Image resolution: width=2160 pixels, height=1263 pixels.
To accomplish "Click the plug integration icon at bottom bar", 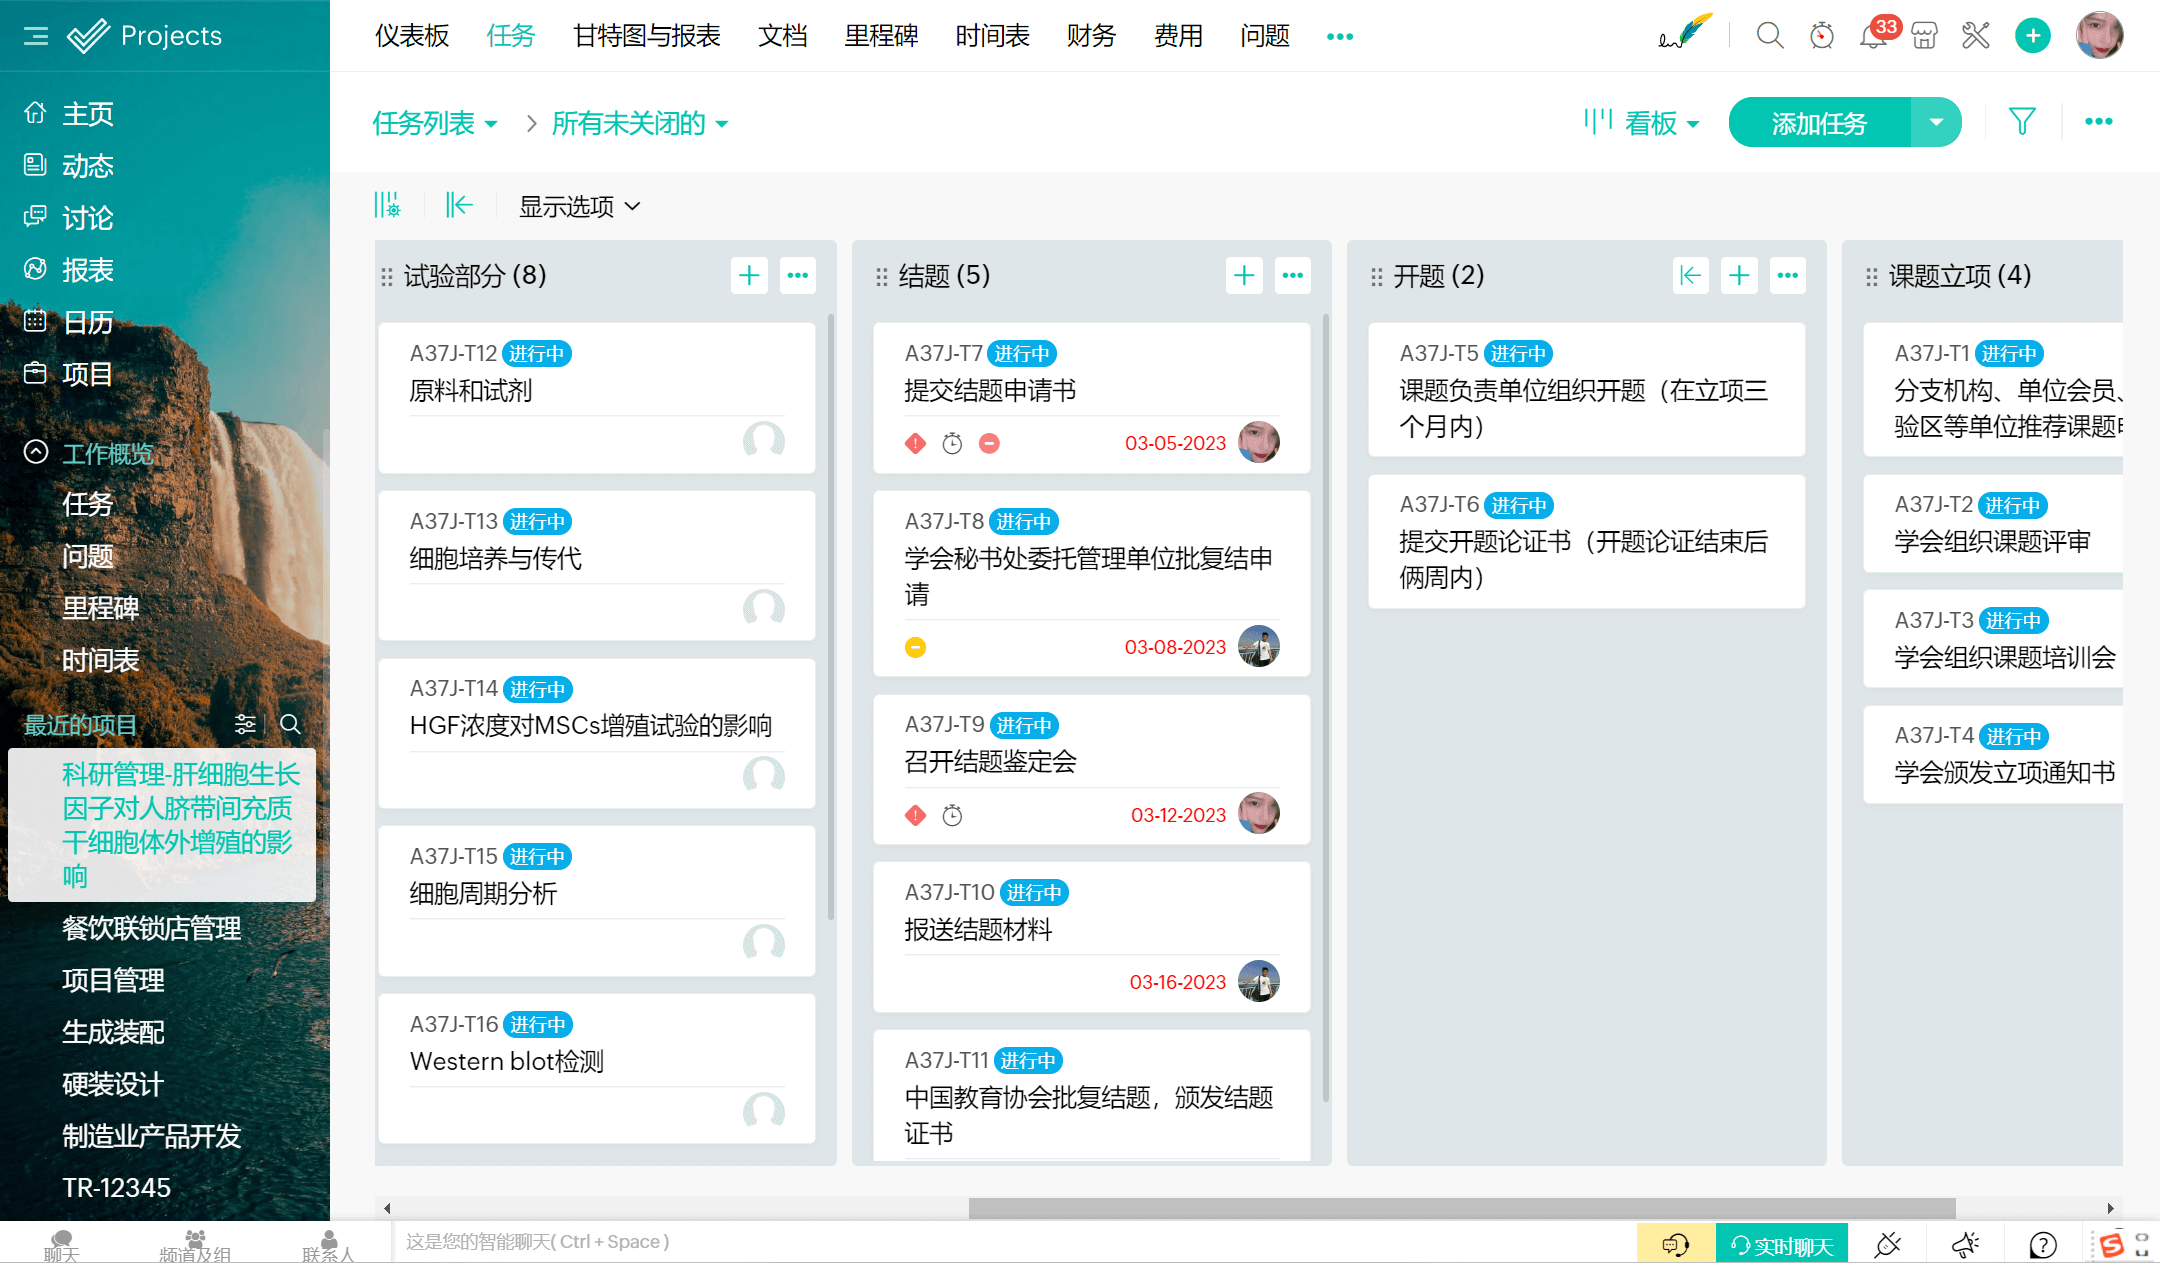I will coord(1888,1243).
